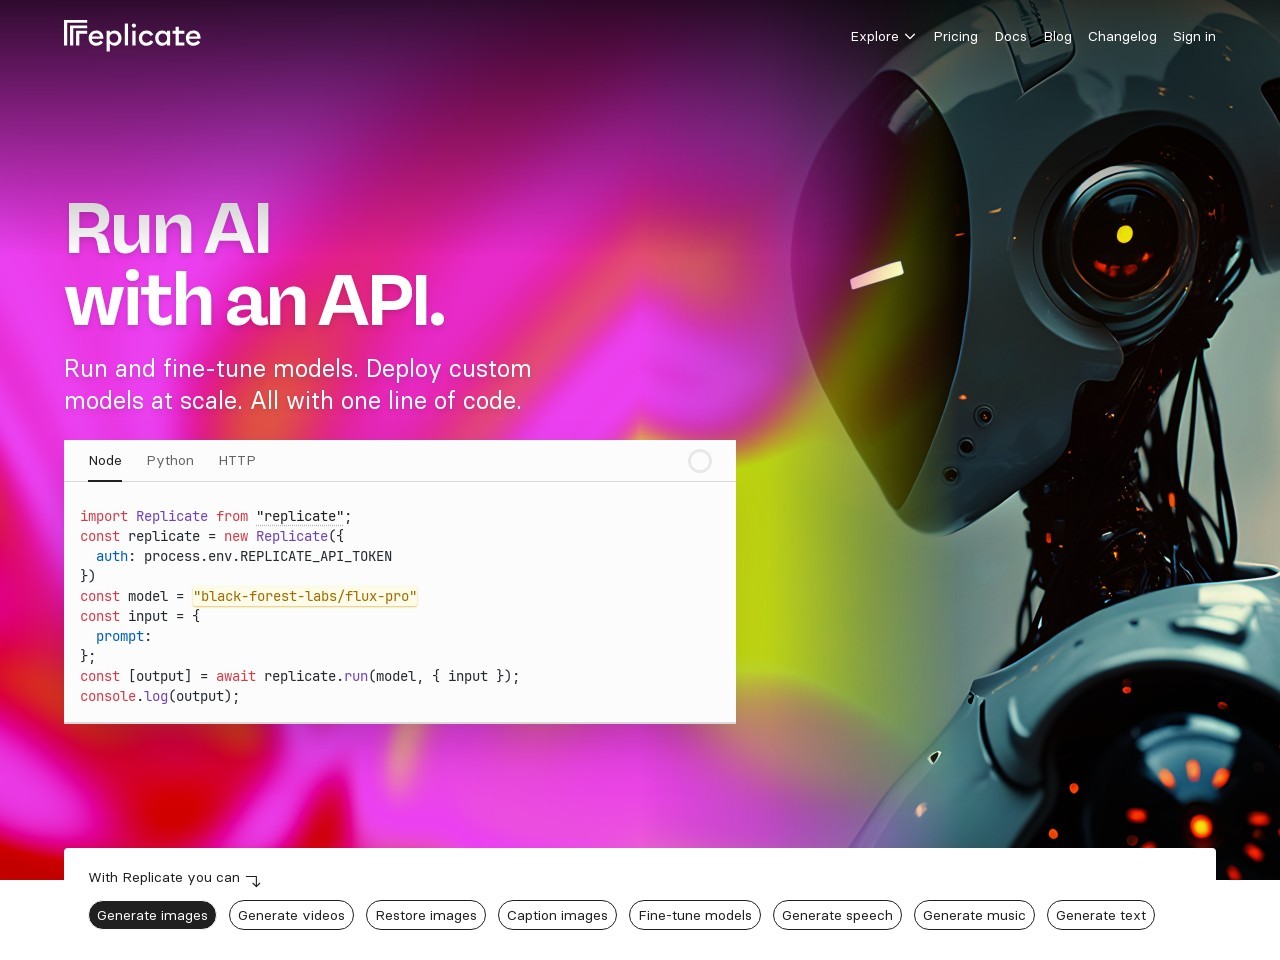Click the circular icon in code panel

click(700, 461)
